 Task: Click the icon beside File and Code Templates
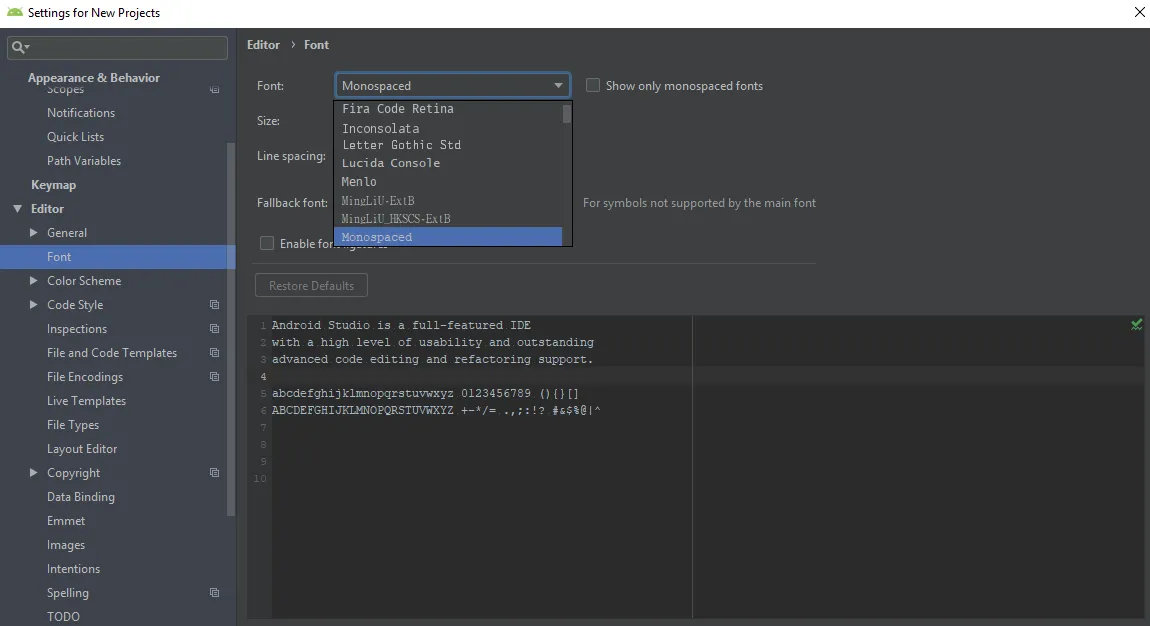214,353
